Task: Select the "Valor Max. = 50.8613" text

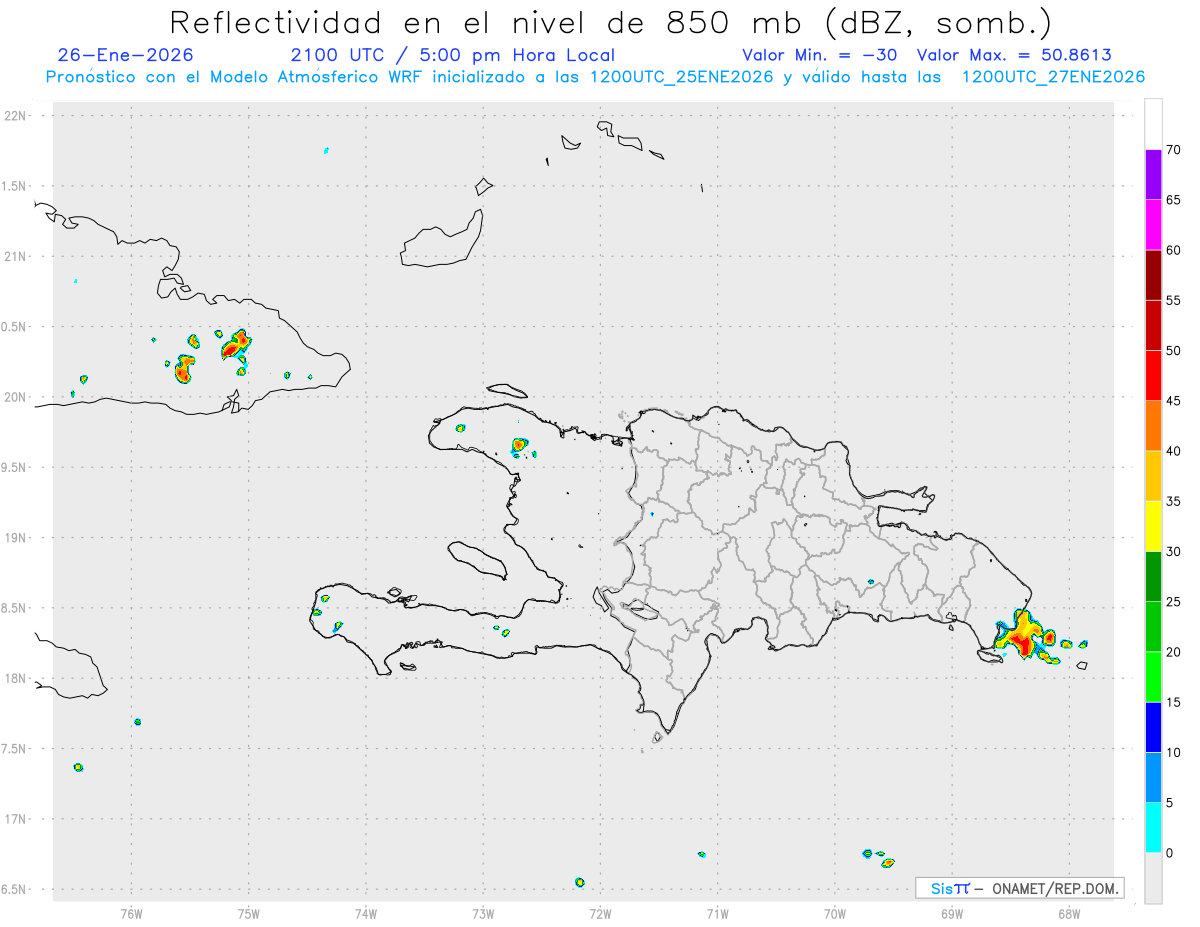Action: click(1014, 55)
